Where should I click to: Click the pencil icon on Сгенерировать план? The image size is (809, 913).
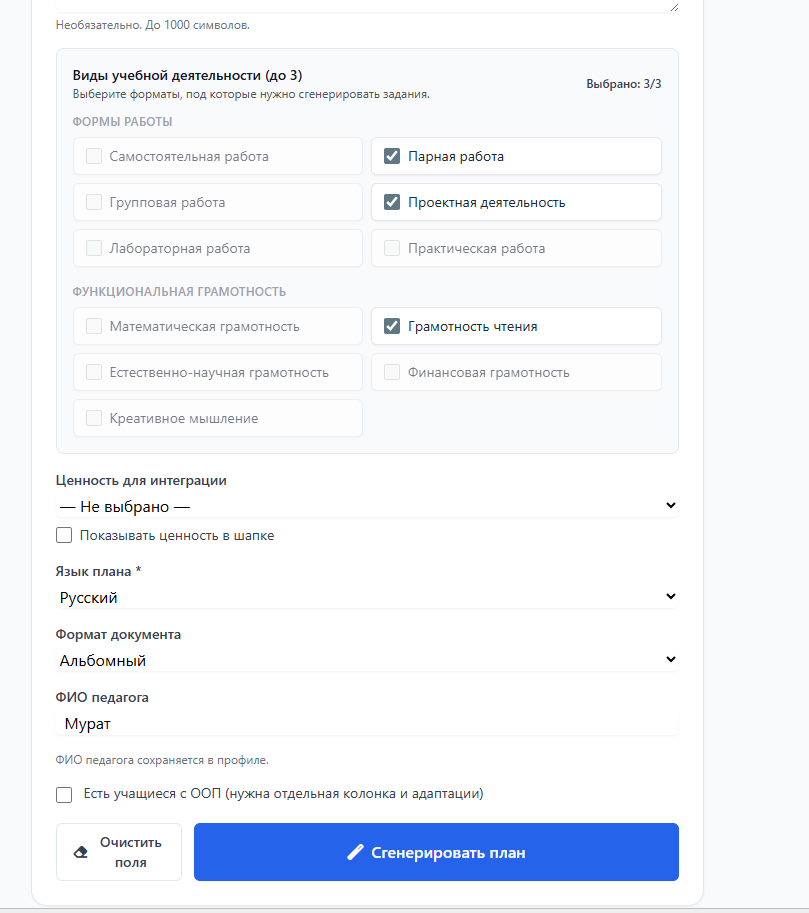[354, 853]
